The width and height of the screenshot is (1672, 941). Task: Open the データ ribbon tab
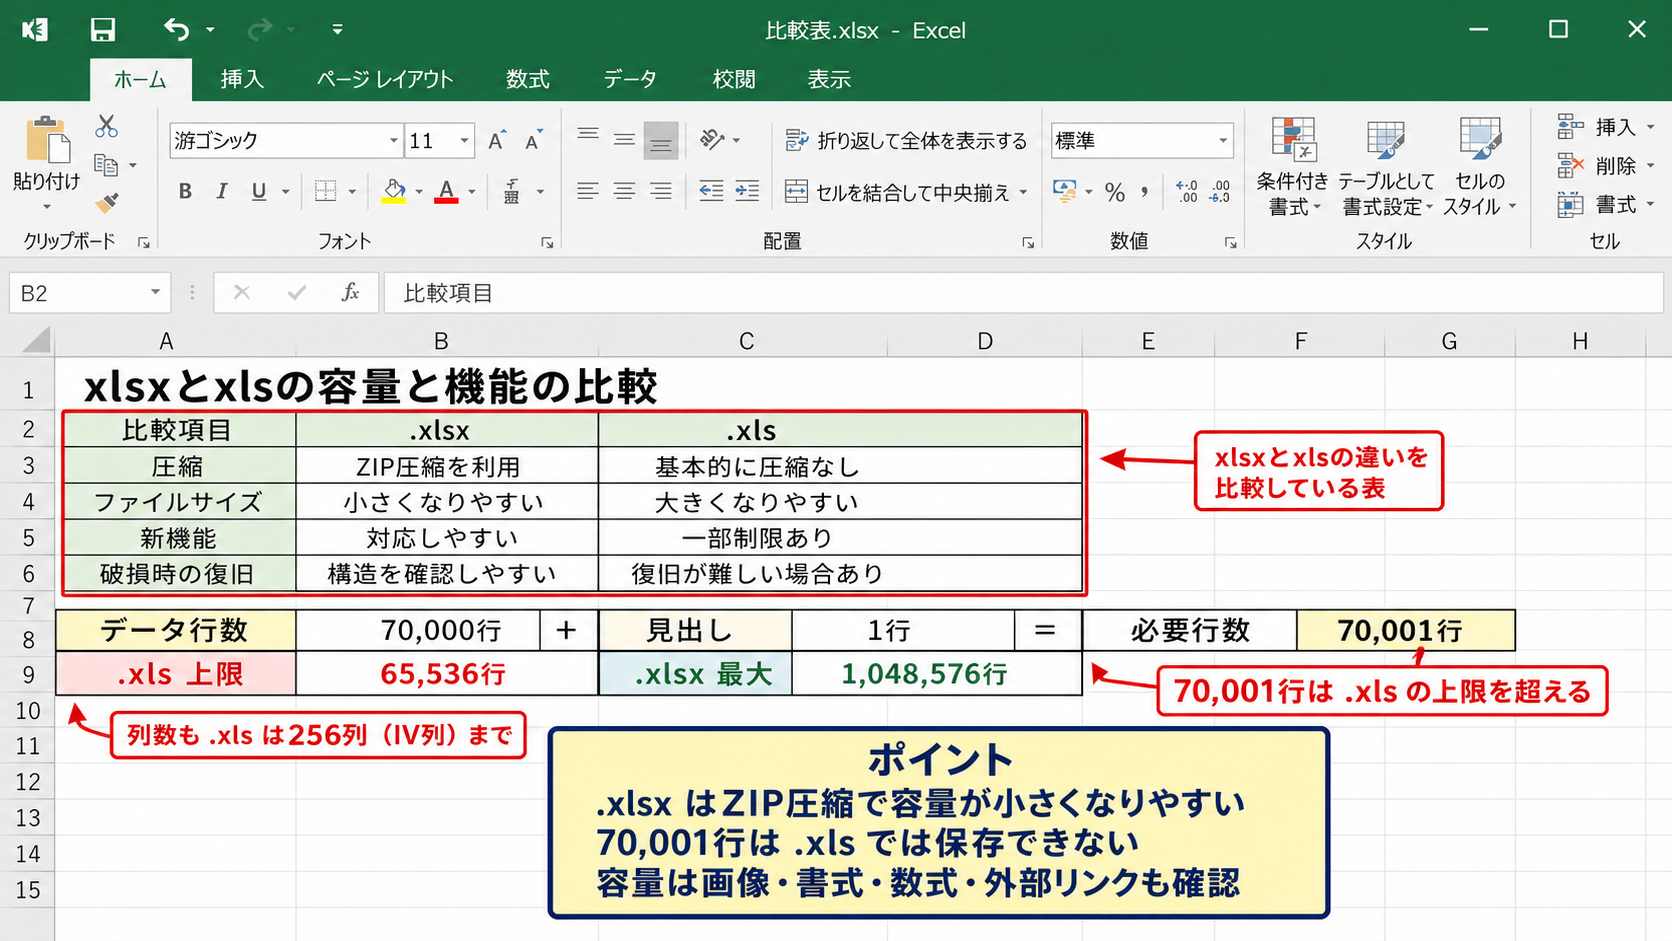click(630, 79)
